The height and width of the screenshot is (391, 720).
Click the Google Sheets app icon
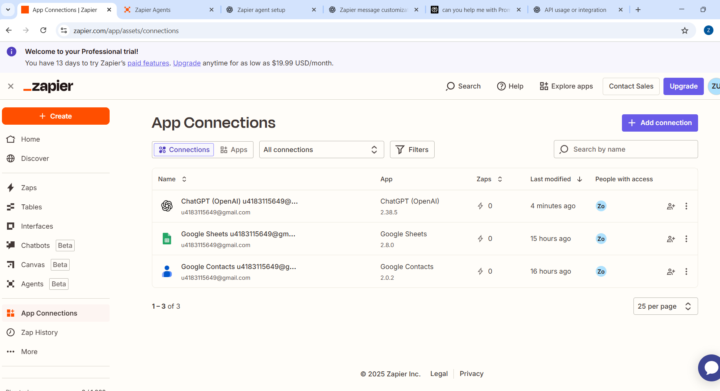point(167,239)
